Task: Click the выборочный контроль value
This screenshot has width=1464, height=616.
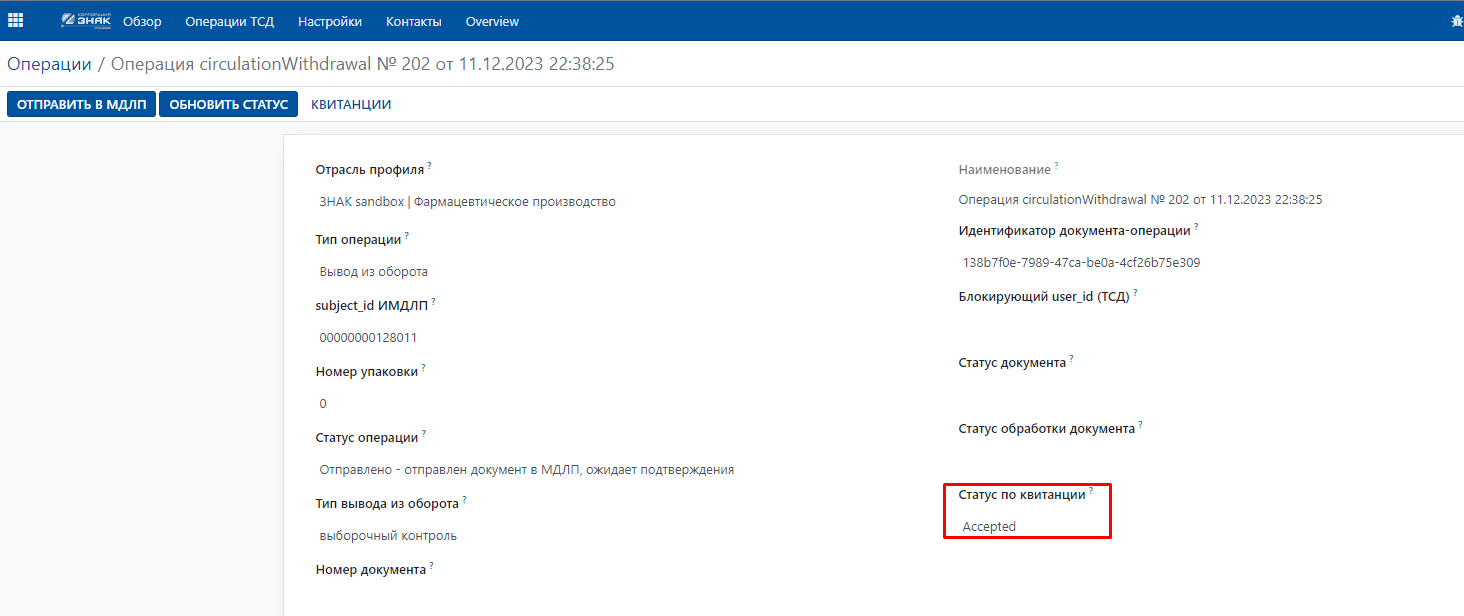Action: coord(388,536)
